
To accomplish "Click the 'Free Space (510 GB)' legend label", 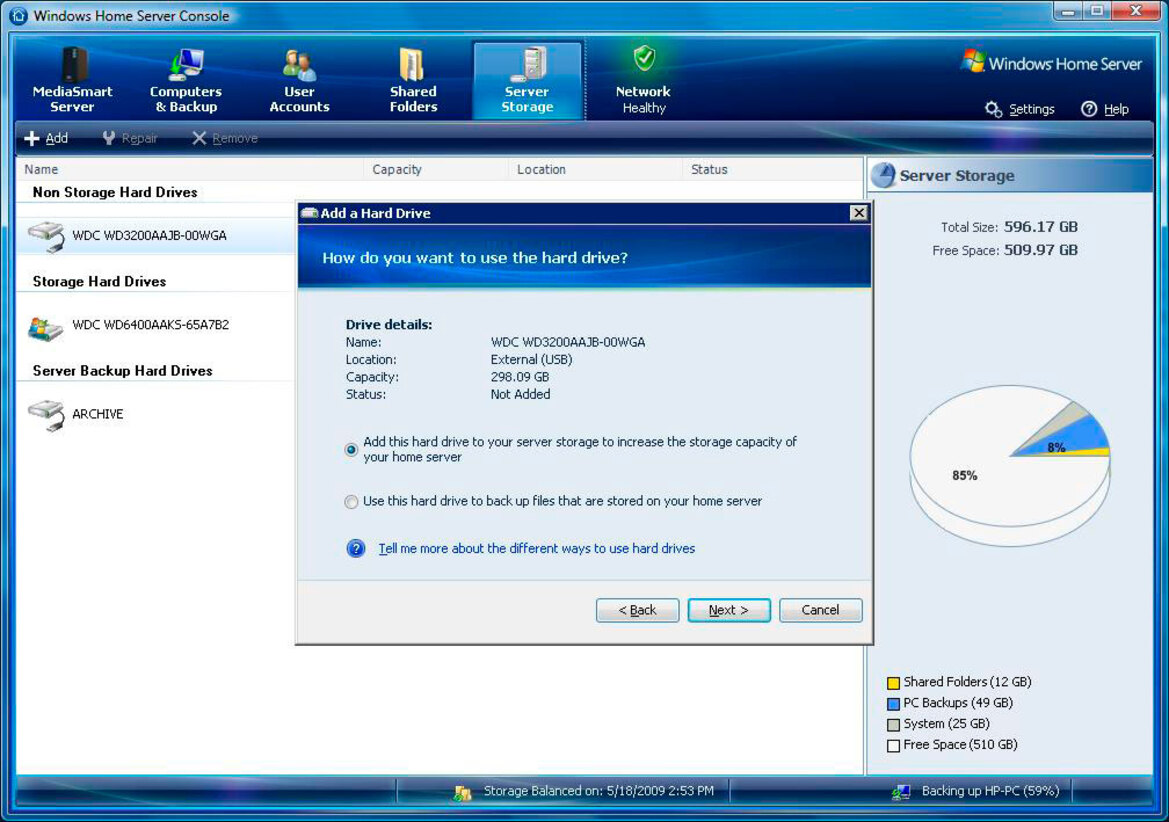I will coord(960,744).
